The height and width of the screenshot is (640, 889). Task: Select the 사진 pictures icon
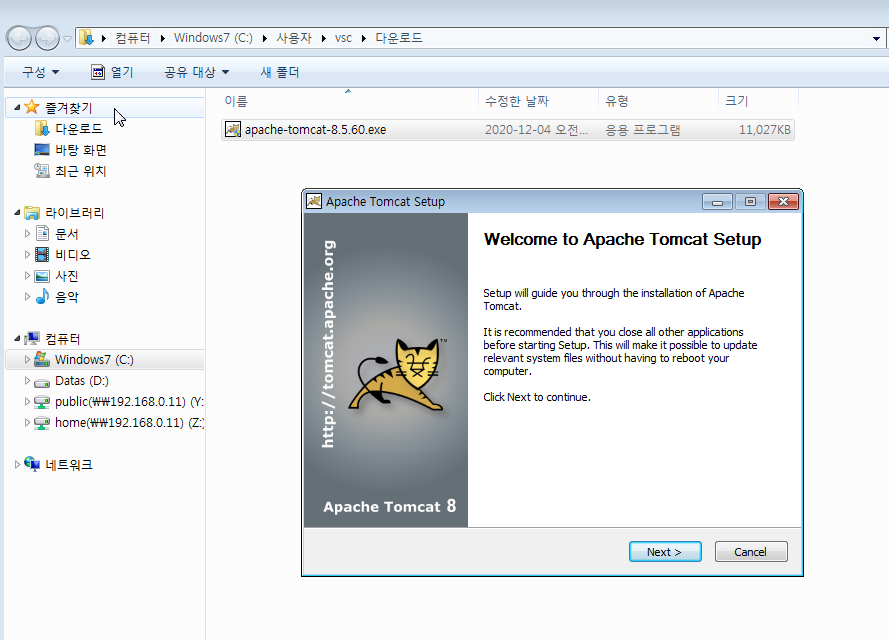tap(42, 276)
